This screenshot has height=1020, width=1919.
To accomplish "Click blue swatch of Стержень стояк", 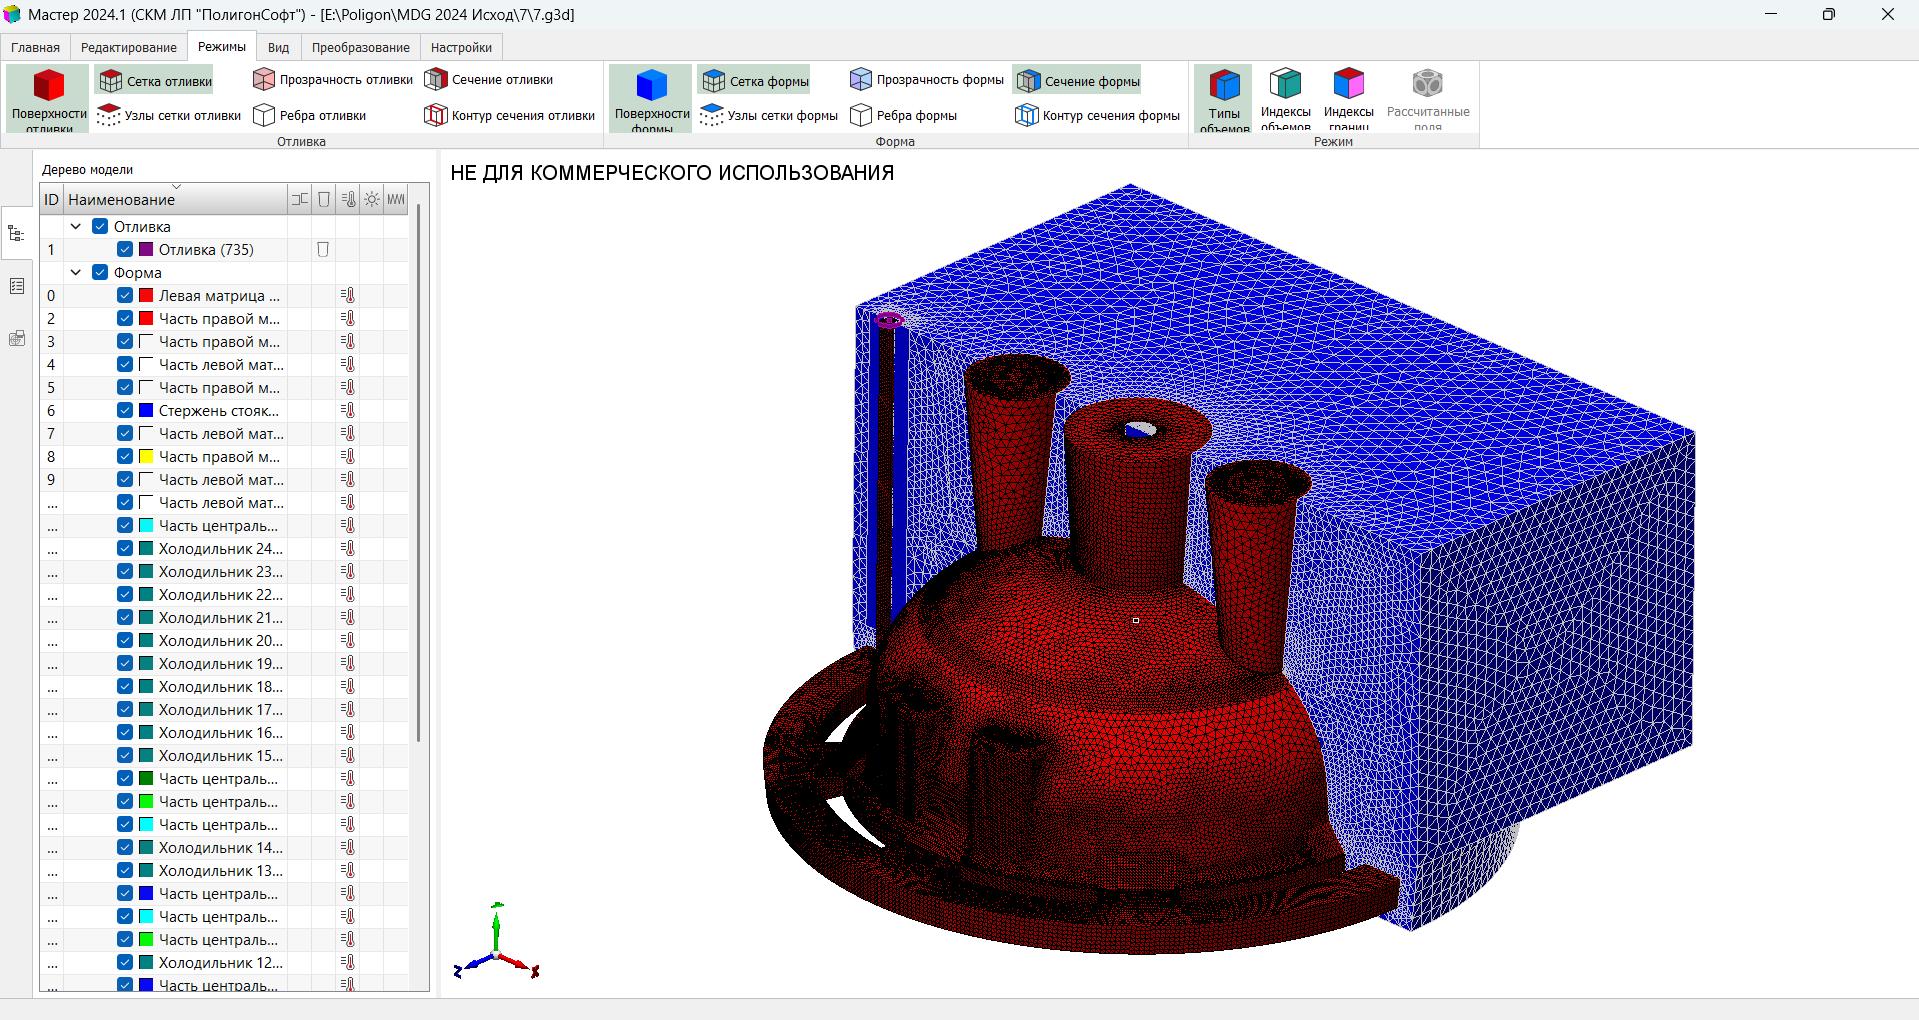I will [146, 410].
